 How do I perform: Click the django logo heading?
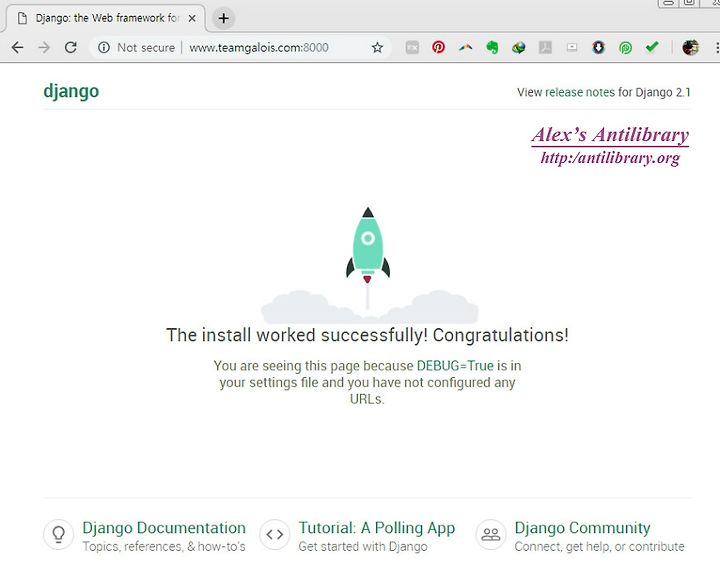click(x=71, y=91)
